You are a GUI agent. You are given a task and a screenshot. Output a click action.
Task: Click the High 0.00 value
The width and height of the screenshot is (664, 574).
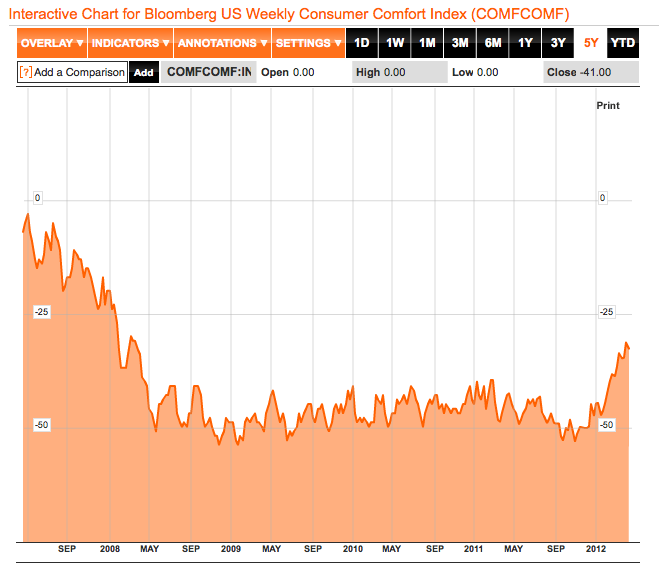click(381, 72)
